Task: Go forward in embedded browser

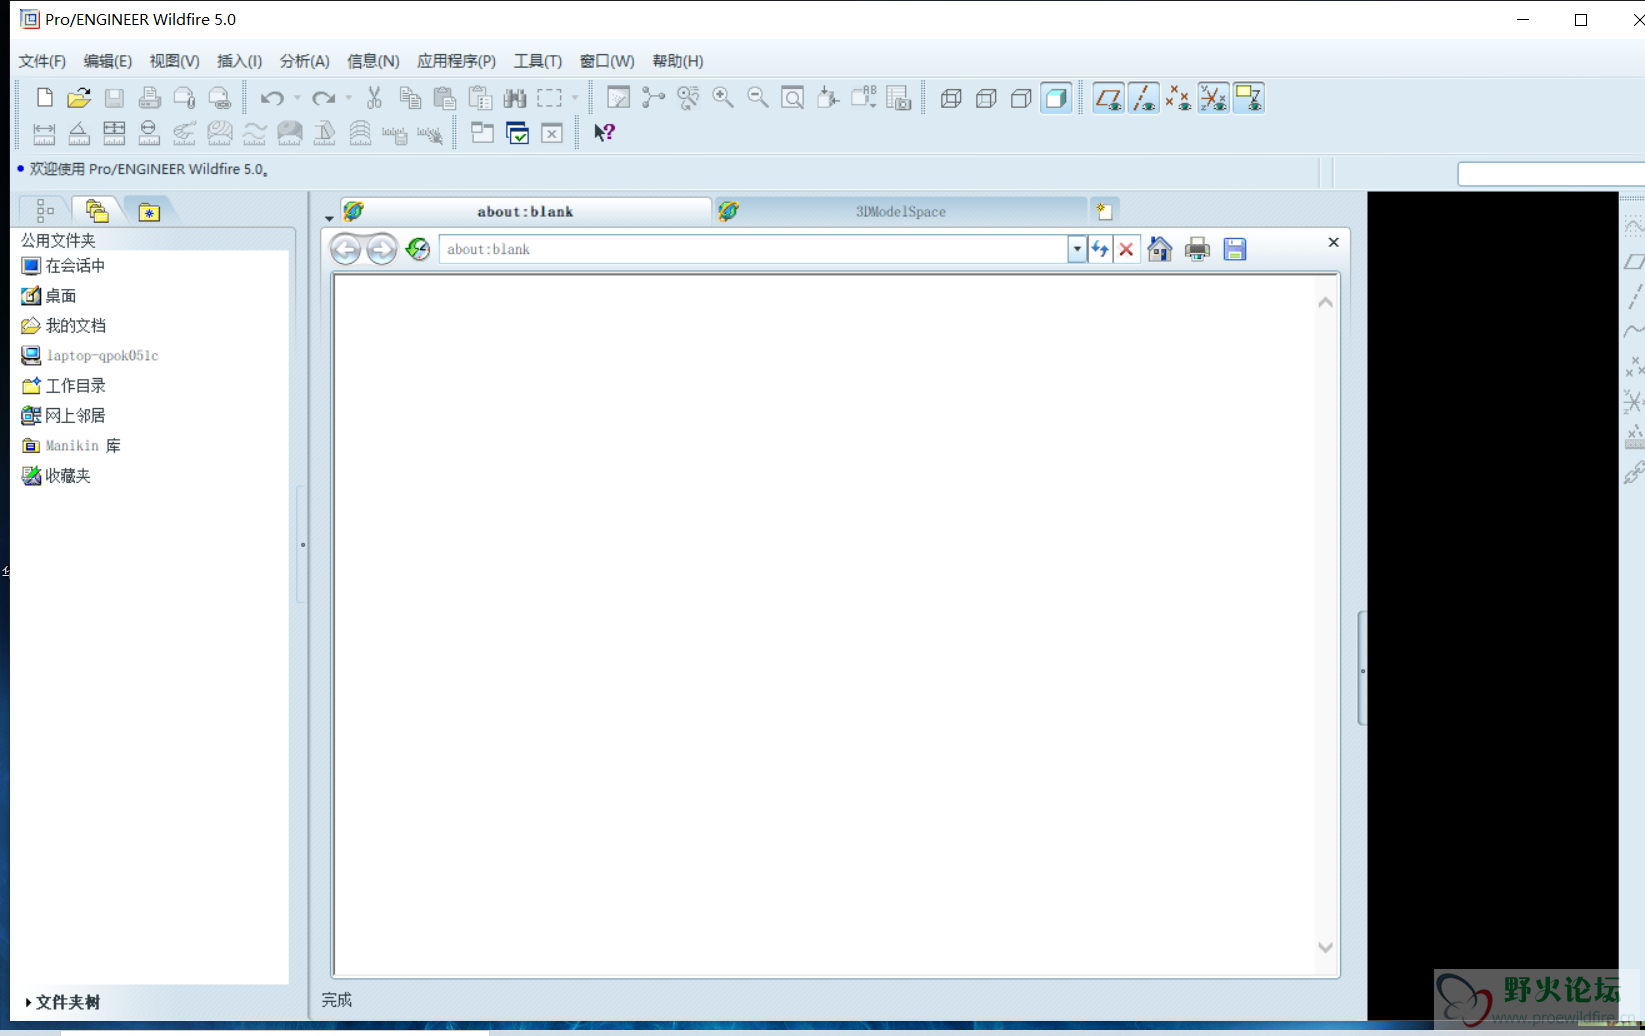Action: tap(381, 249)
